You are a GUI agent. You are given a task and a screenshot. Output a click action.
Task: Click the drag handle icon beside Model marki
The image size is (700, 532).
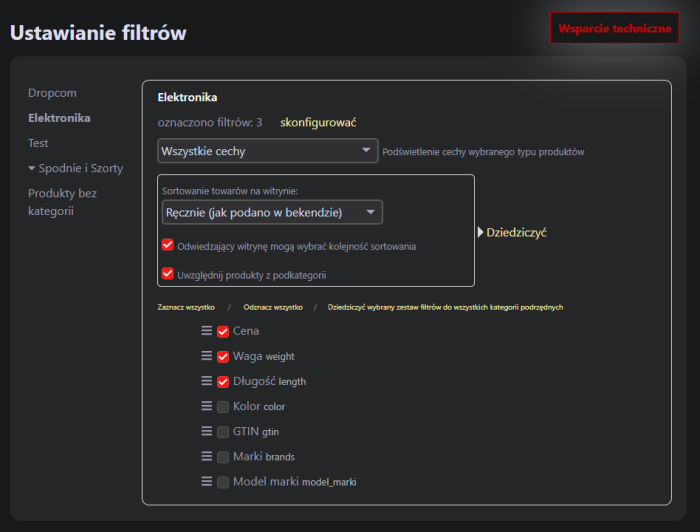(207, 481)
